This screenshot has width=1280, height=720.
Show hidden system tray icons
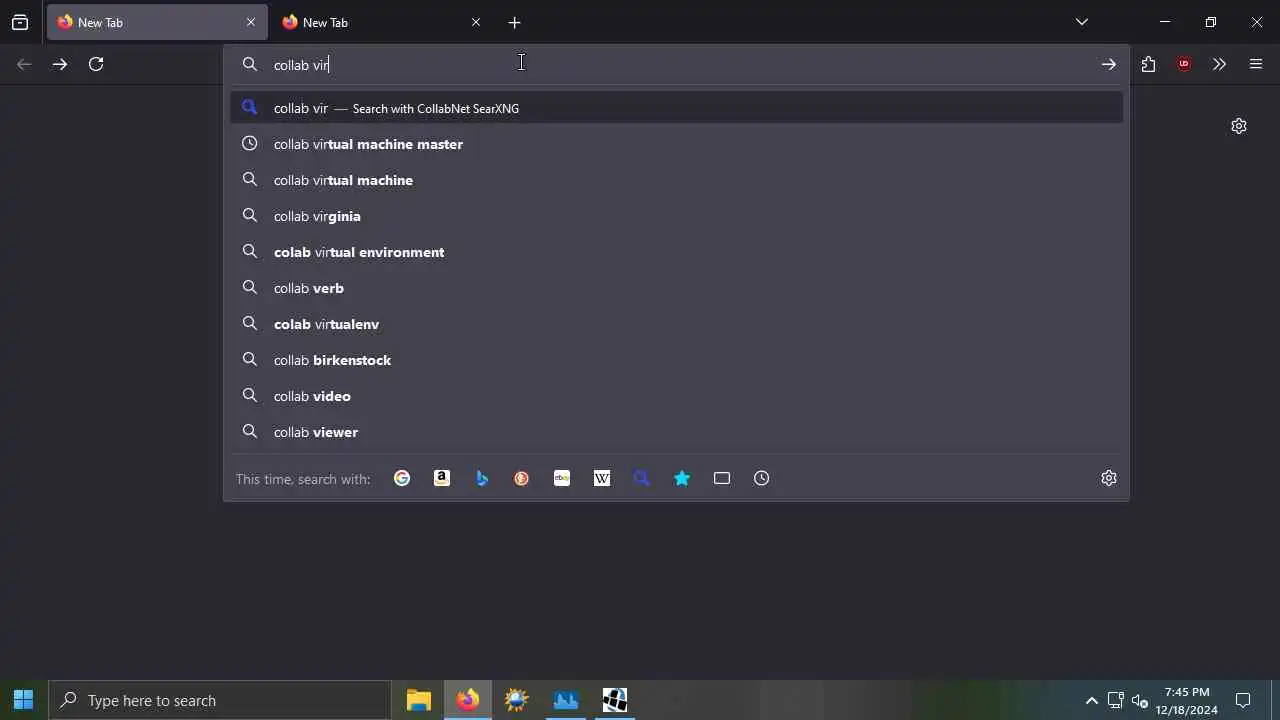tap(1091, 701)
